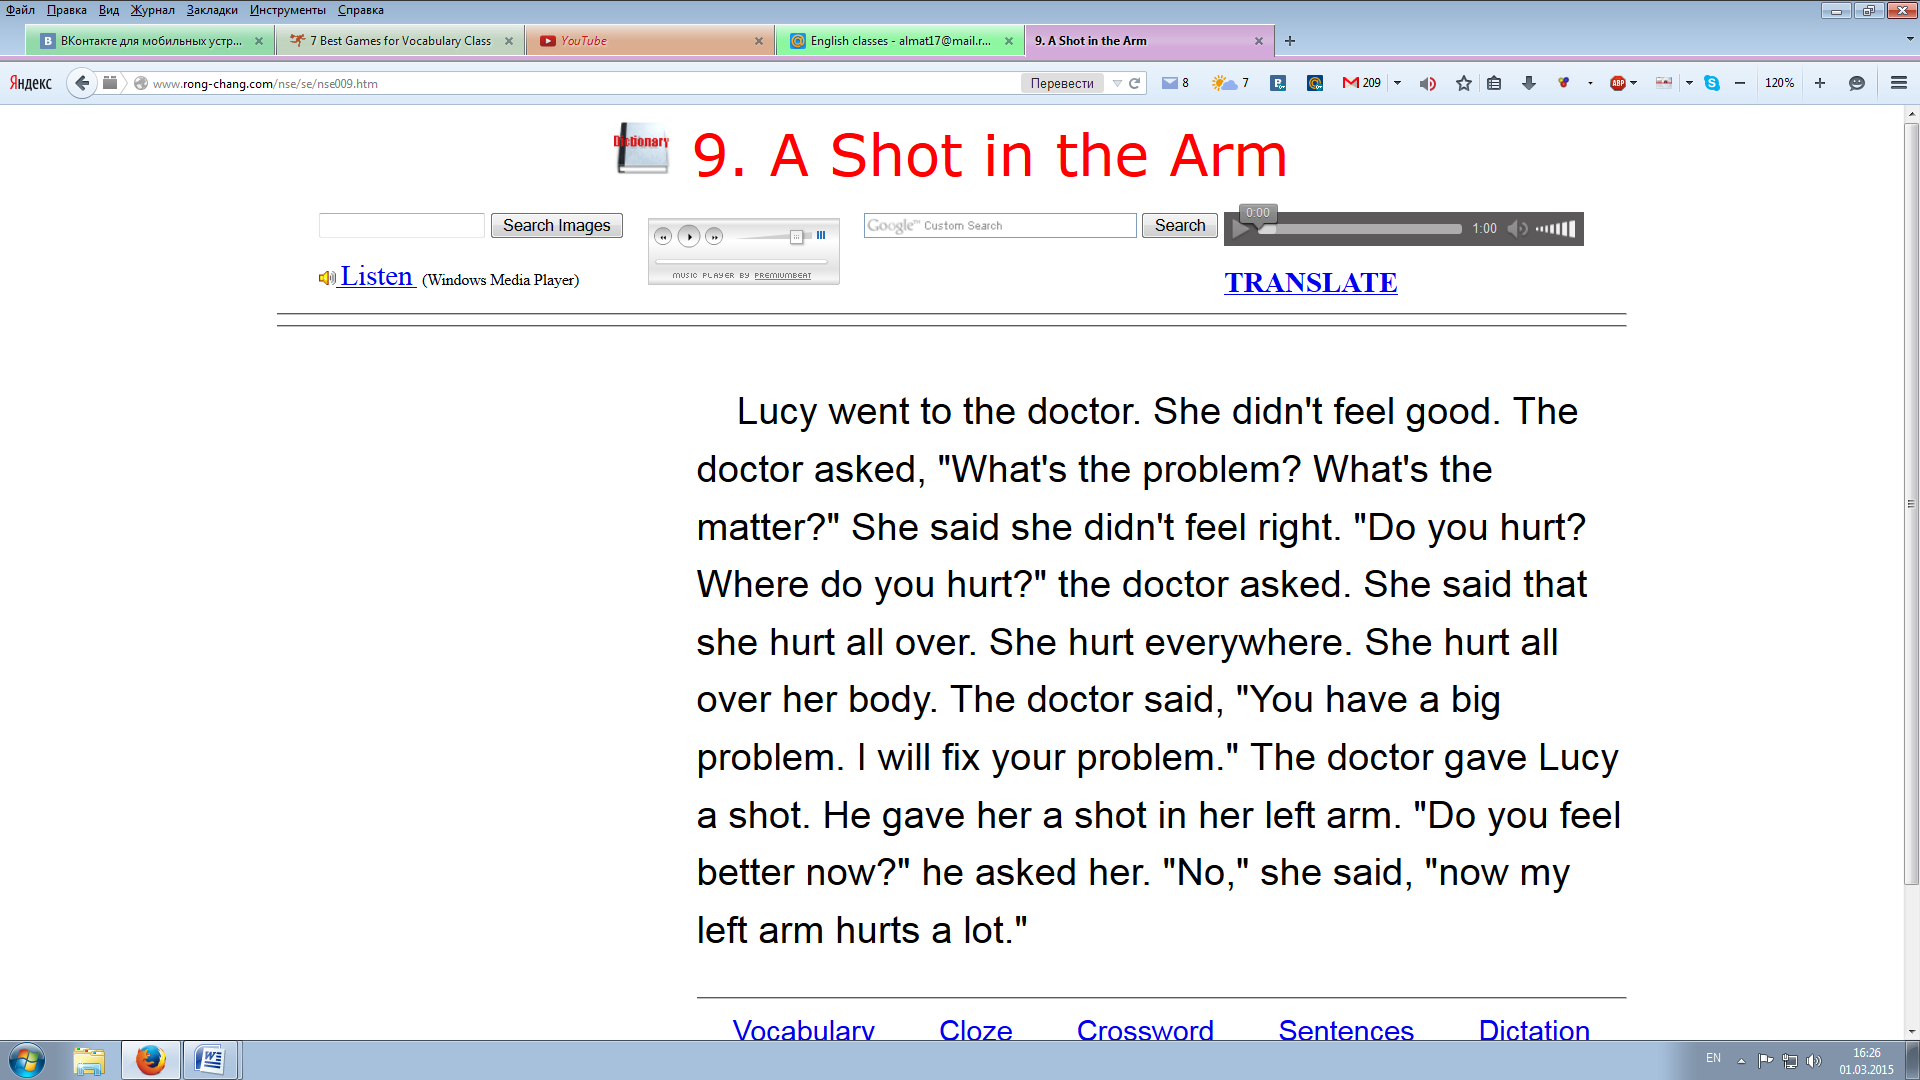The image size is (1920, 1080).
Task: Expand the Adblock Plus dropdown arrow
Action: coord(1634,83)
